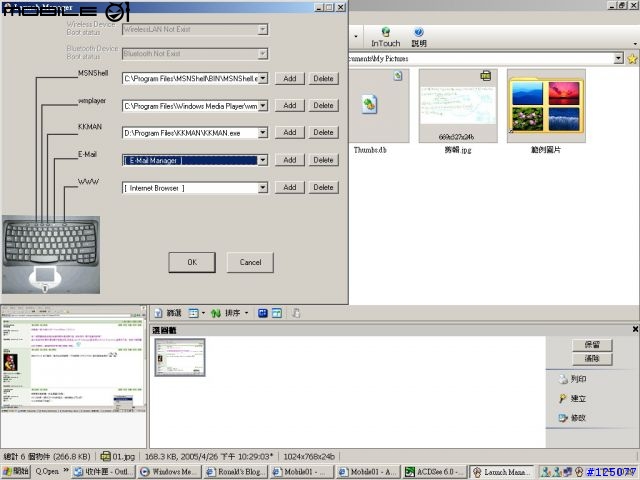The height and width of the screenshot is (480, 640).
Task: Open the ACDSee toolbar dropdown arrow
Action: [356, 36]
